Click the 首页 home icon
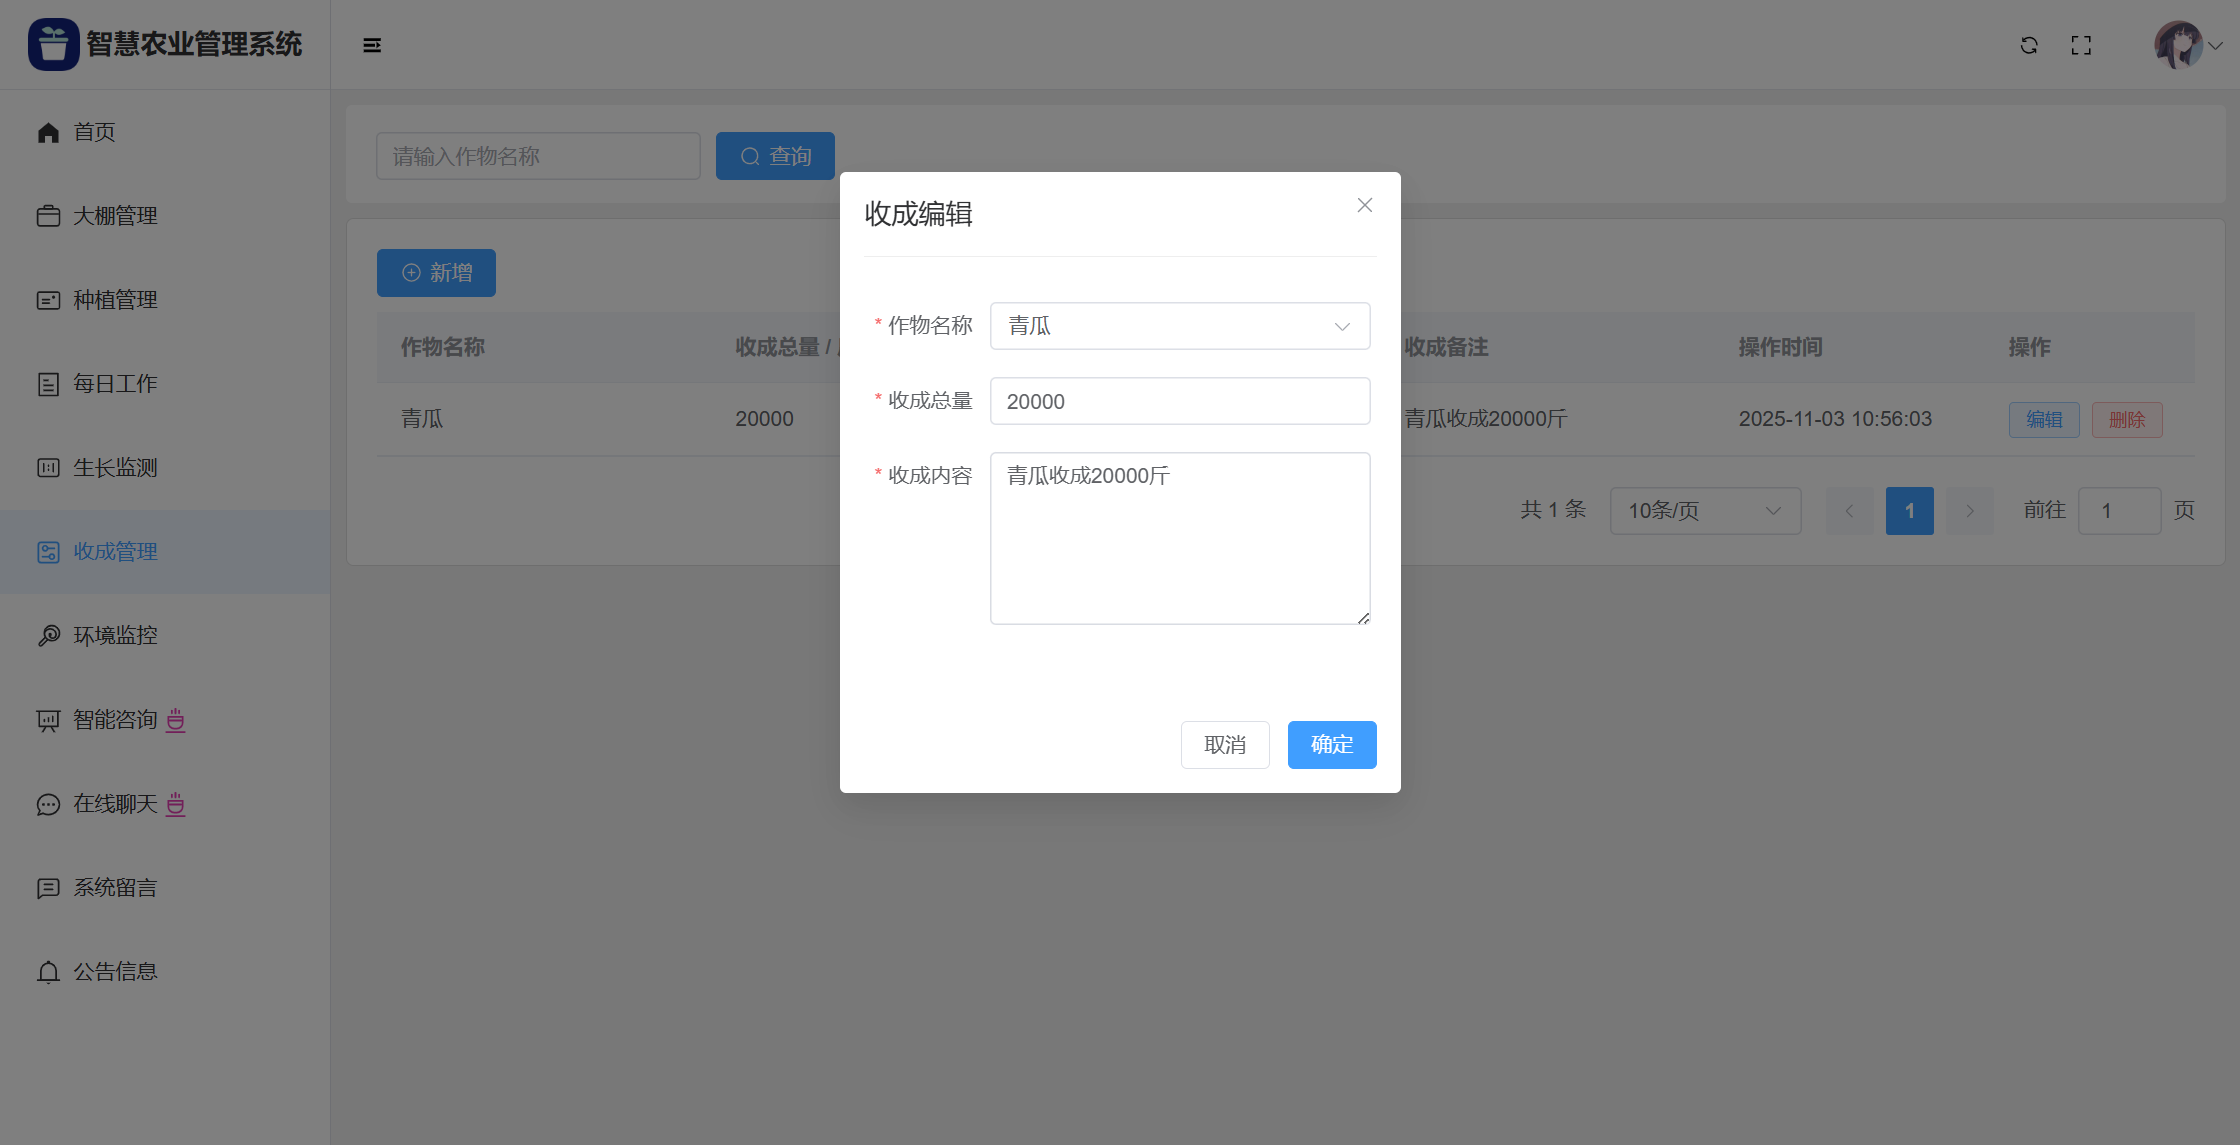 tap(48, 132)
